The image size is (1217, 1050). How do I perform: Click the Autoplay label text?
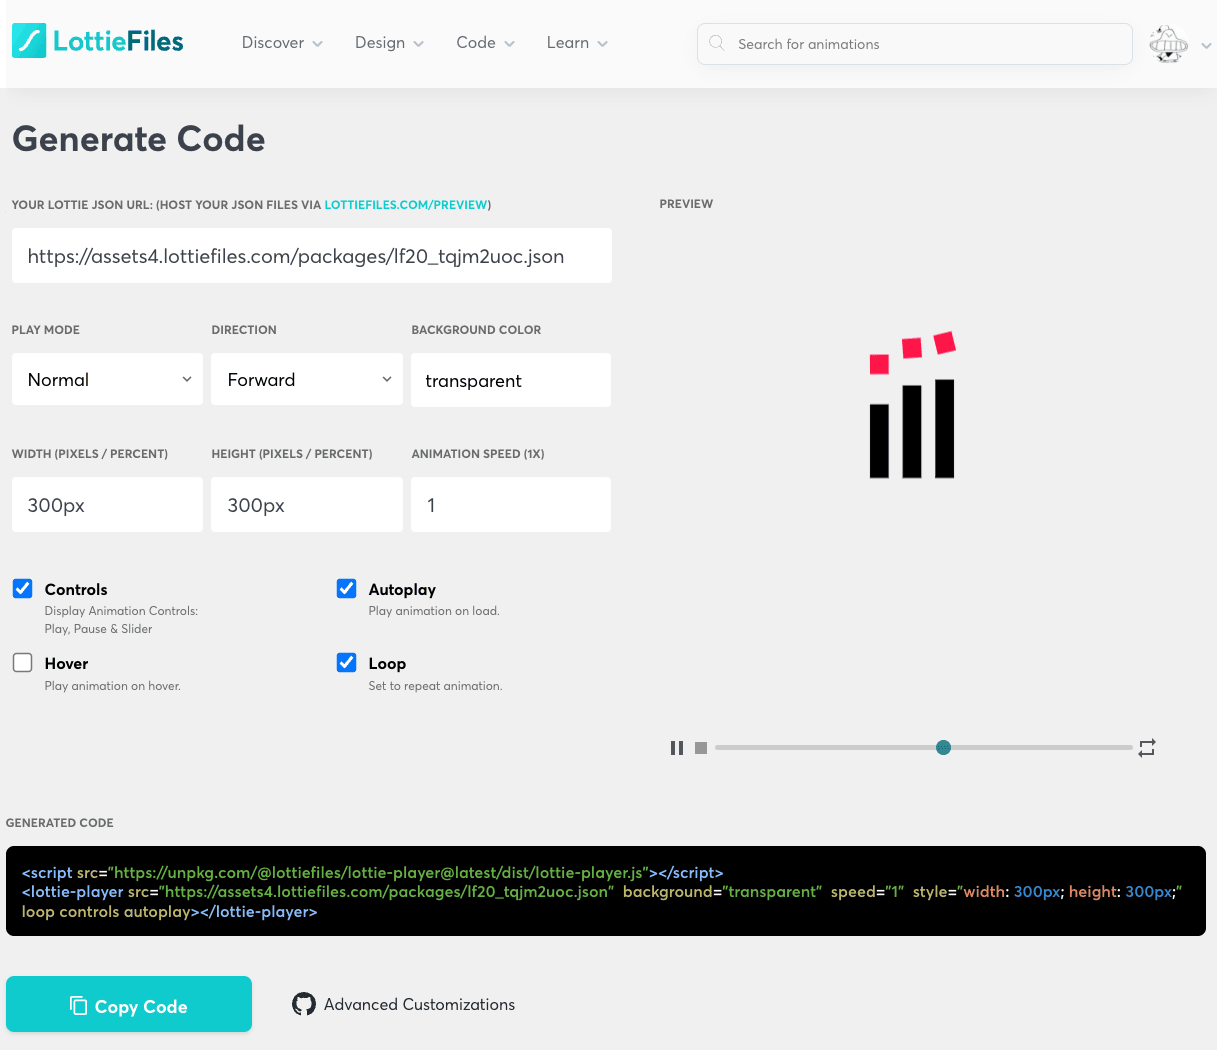(402, 589)
